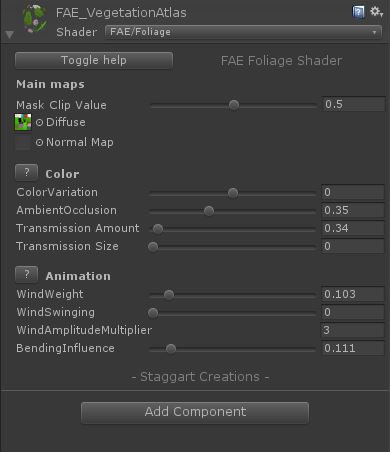This screenshot has width=390, height=452.
Task: Click the BendingInfluence value field
Action: 353,348
